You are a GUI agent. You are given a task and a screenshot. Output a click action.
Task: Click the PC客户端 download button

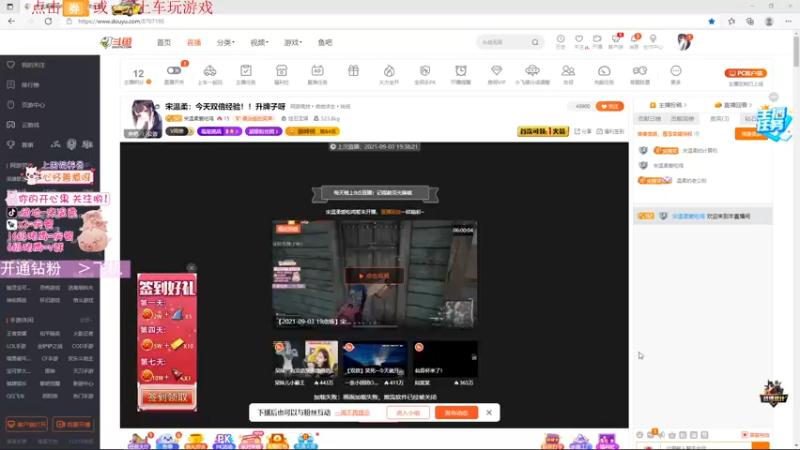pos(745,73)
